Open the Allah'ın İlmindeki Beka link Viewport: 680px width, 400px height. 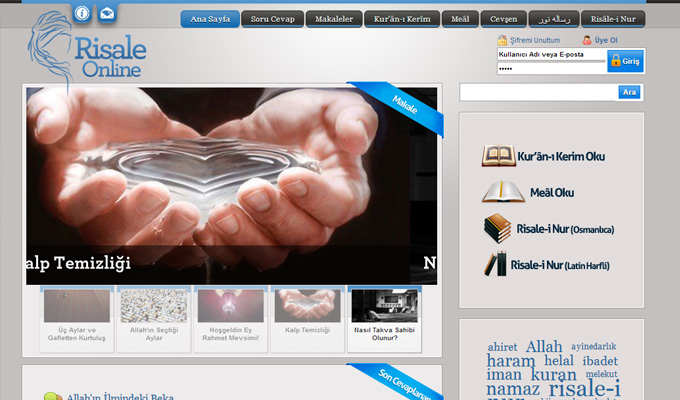(120, 397)
